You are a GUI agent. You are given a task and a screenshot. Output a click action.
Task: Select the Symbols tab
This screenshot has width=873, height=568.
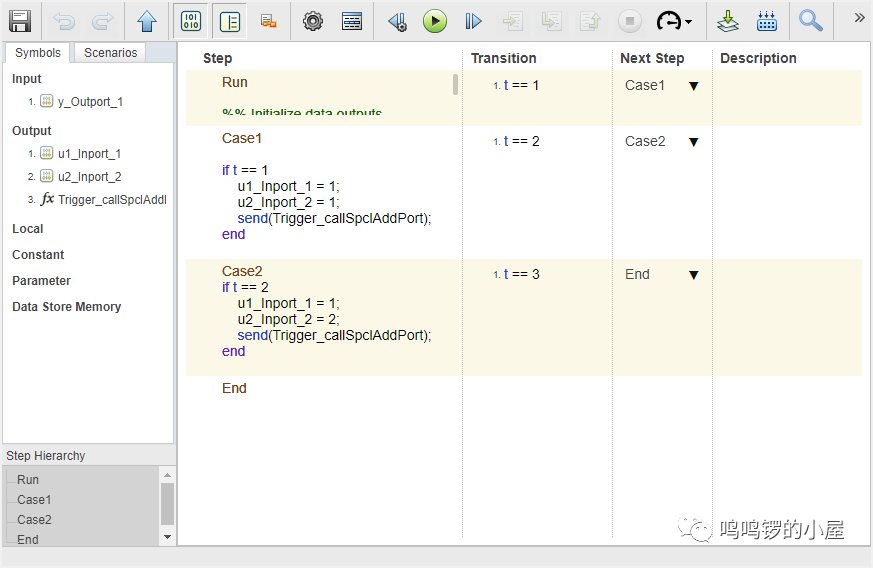pos(38,53)
